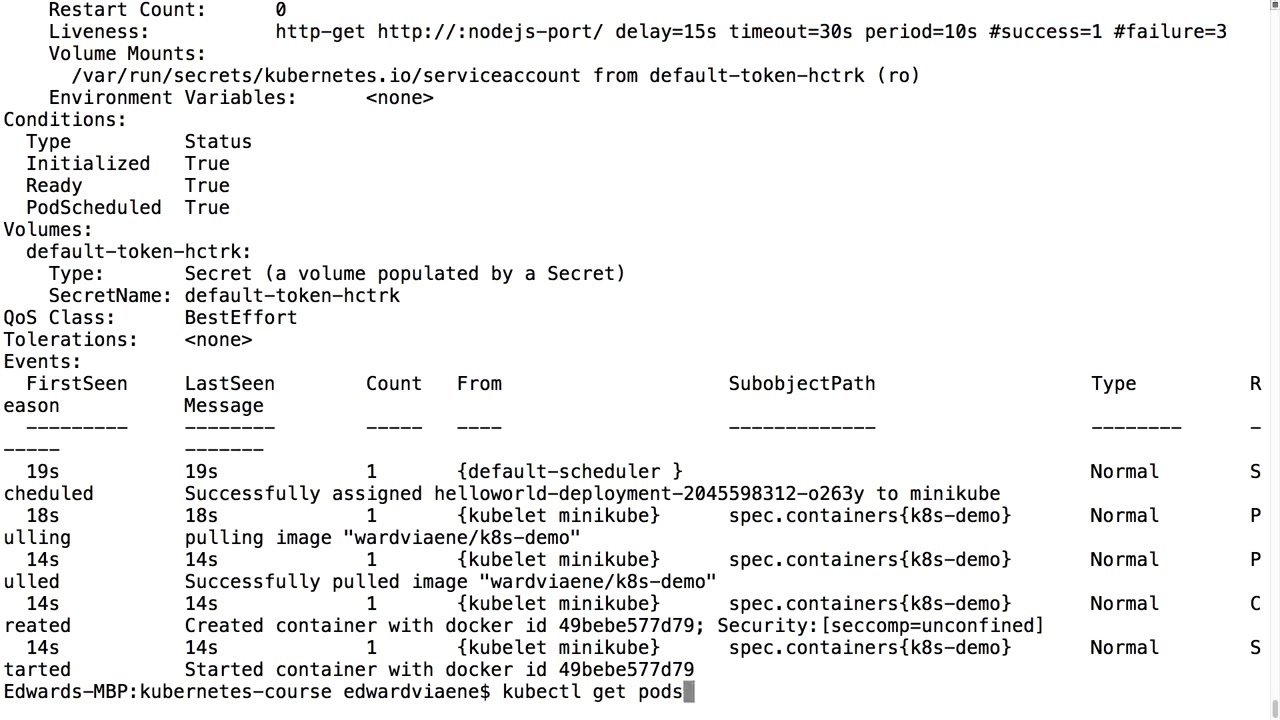Click the Volumes section heading
Viewport: 1280px width, 720px height.
tap(48, 230)
